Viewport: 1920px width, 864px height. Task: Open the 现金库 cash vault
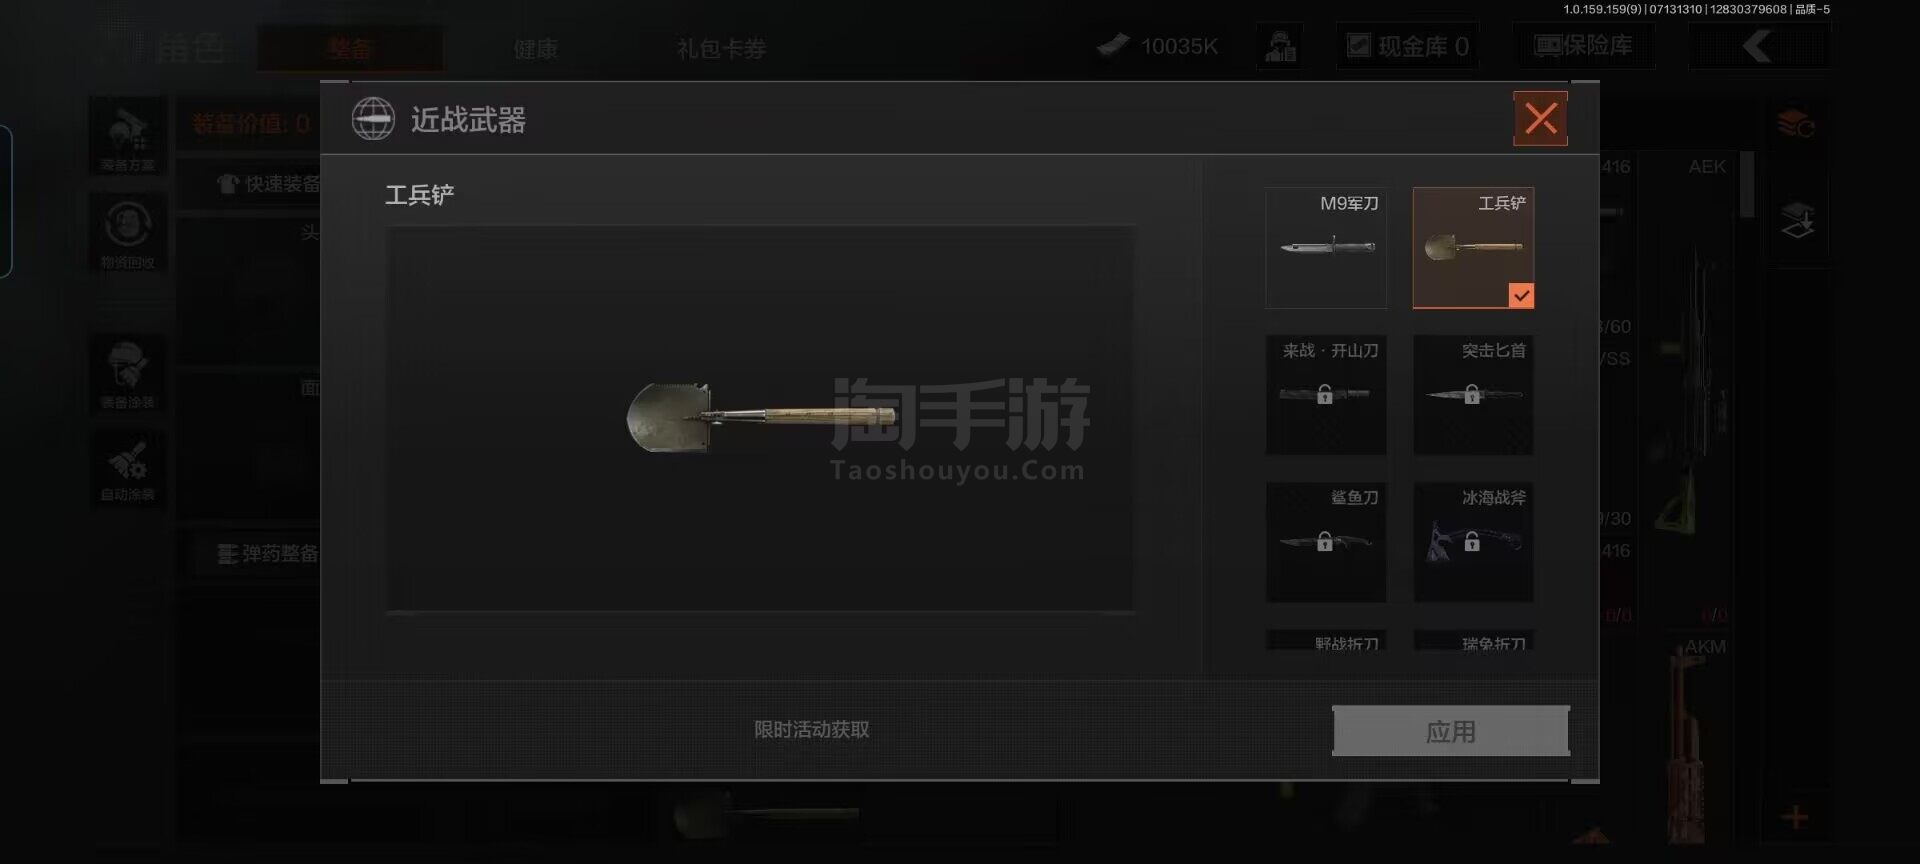[1408, 46]
